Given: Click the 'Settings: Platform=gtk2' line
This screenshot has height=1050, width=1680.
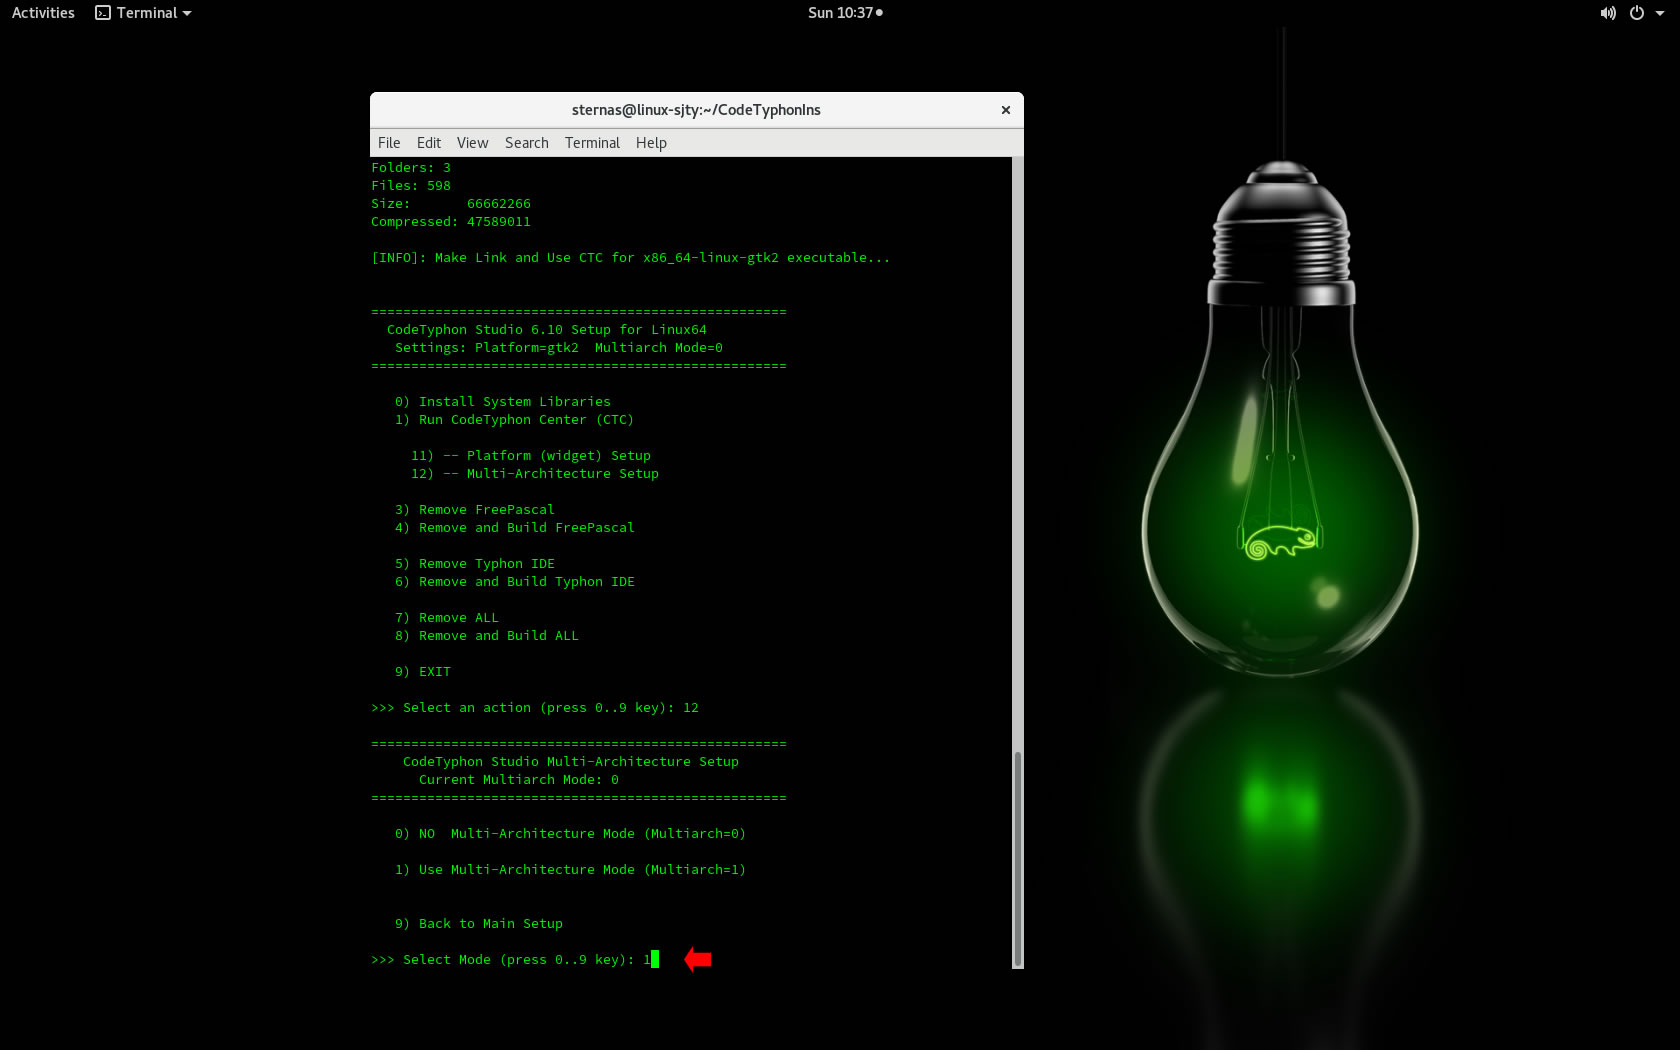Looking at the screenshot, I should 559,348.
